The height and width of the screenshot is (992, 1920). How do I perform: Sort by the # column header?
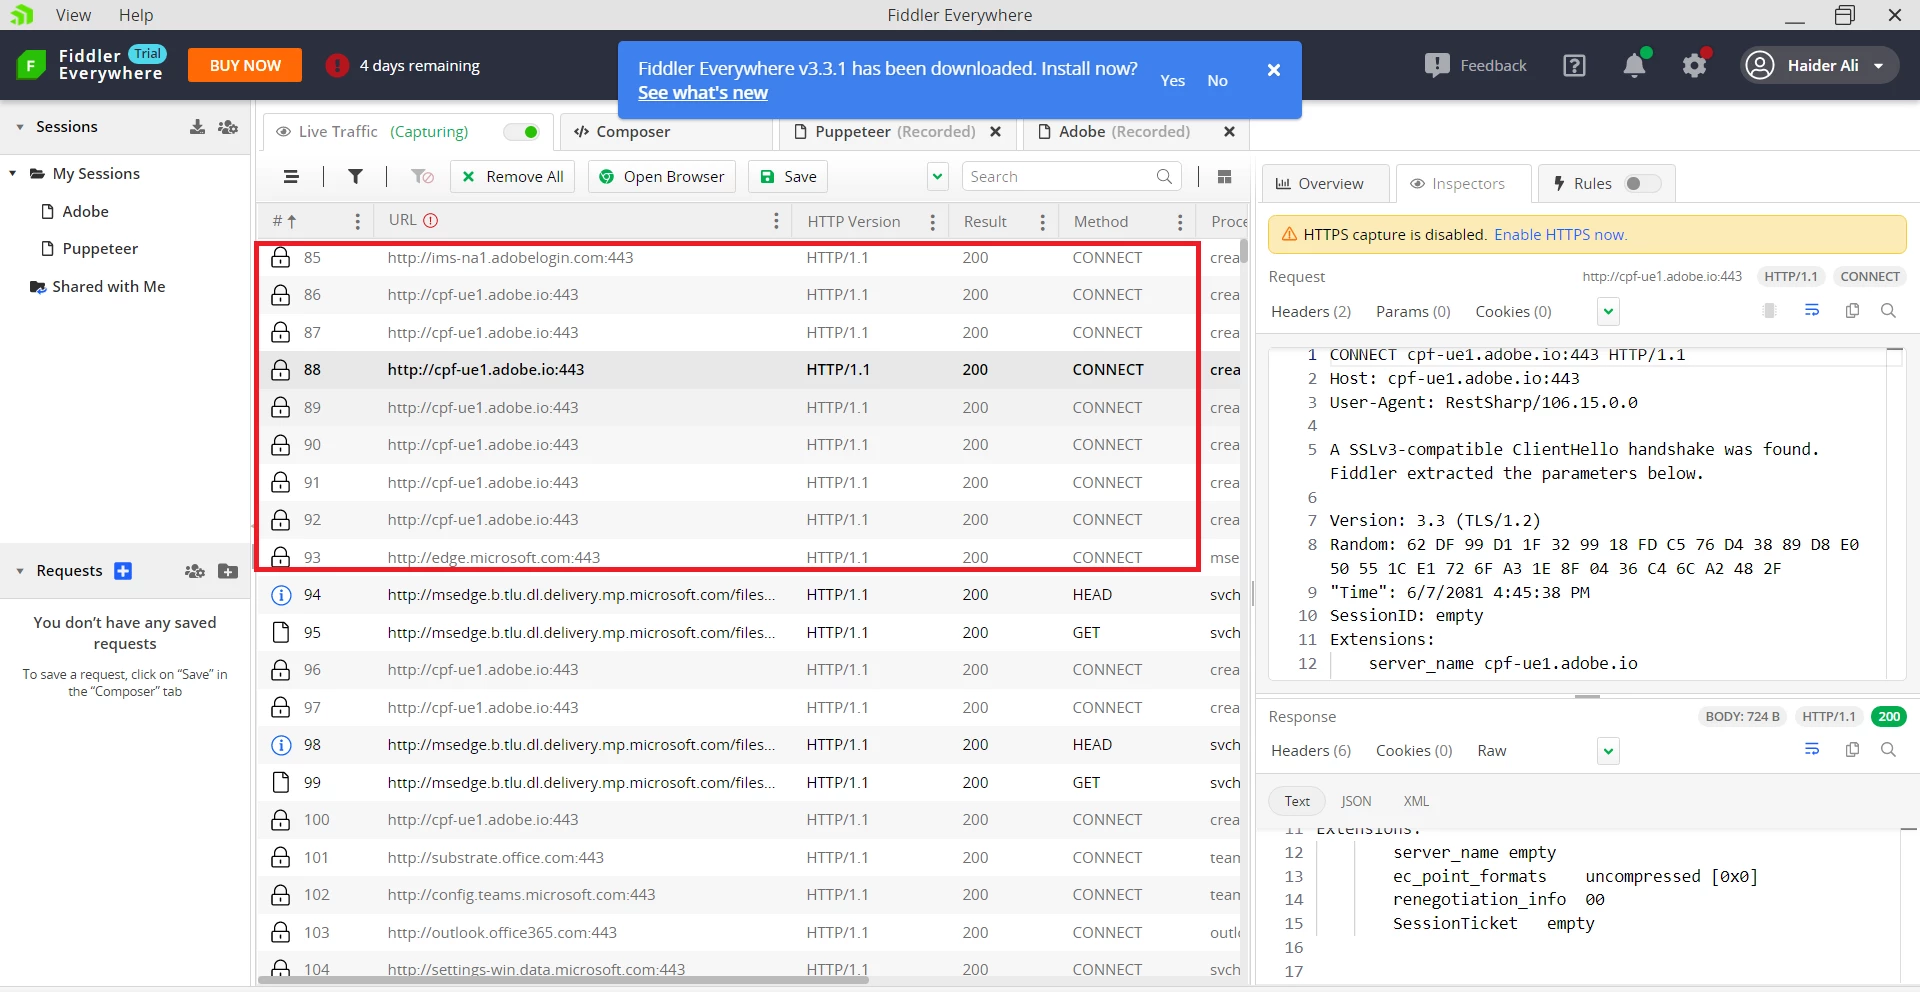coord(284,221)
